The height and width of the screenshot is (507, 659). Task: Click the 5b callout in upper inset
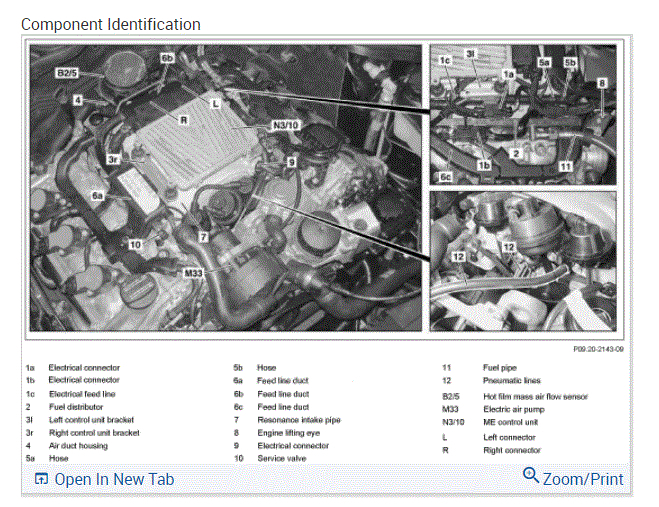(570, 63)
